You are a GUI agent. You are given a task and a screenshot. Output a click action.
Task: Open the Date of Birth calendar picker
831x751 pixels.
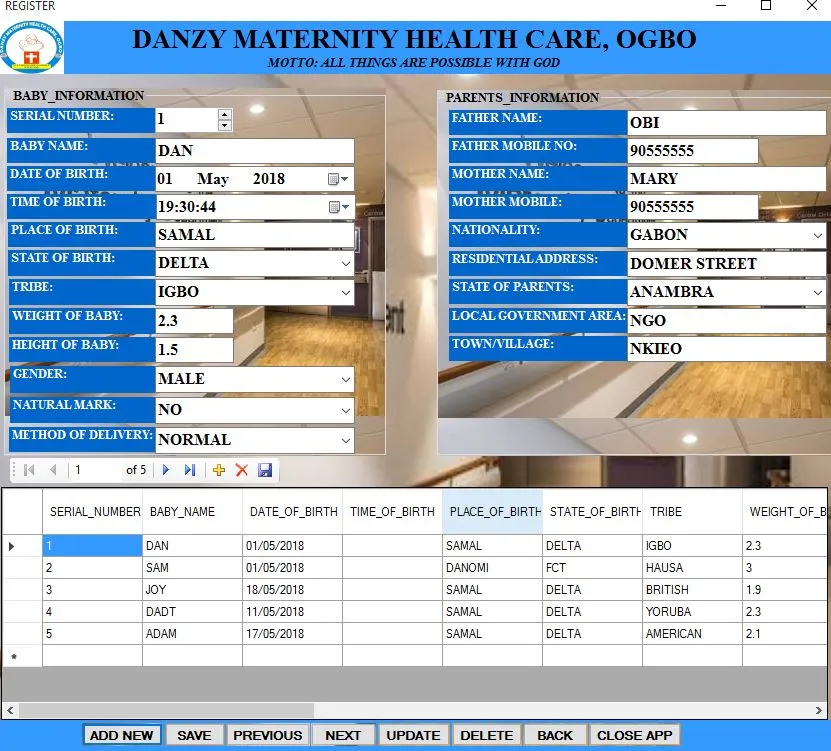pyautogui.click(x=338, y=179)
